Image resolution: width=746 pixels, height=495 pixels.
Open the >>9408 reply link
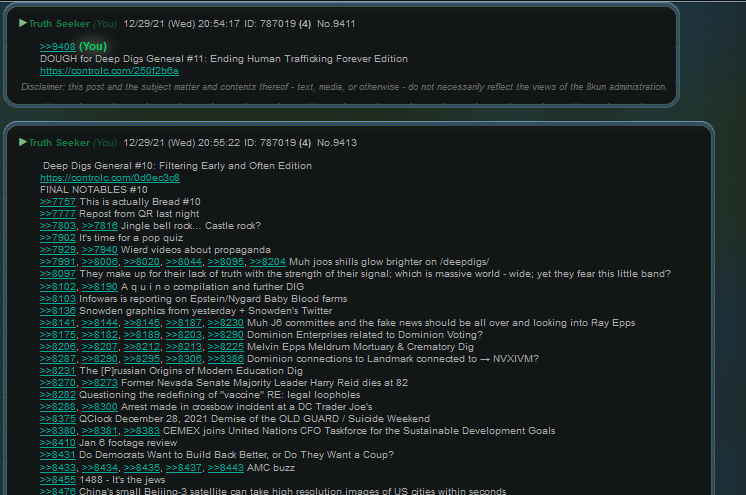[x=58, y=47]
